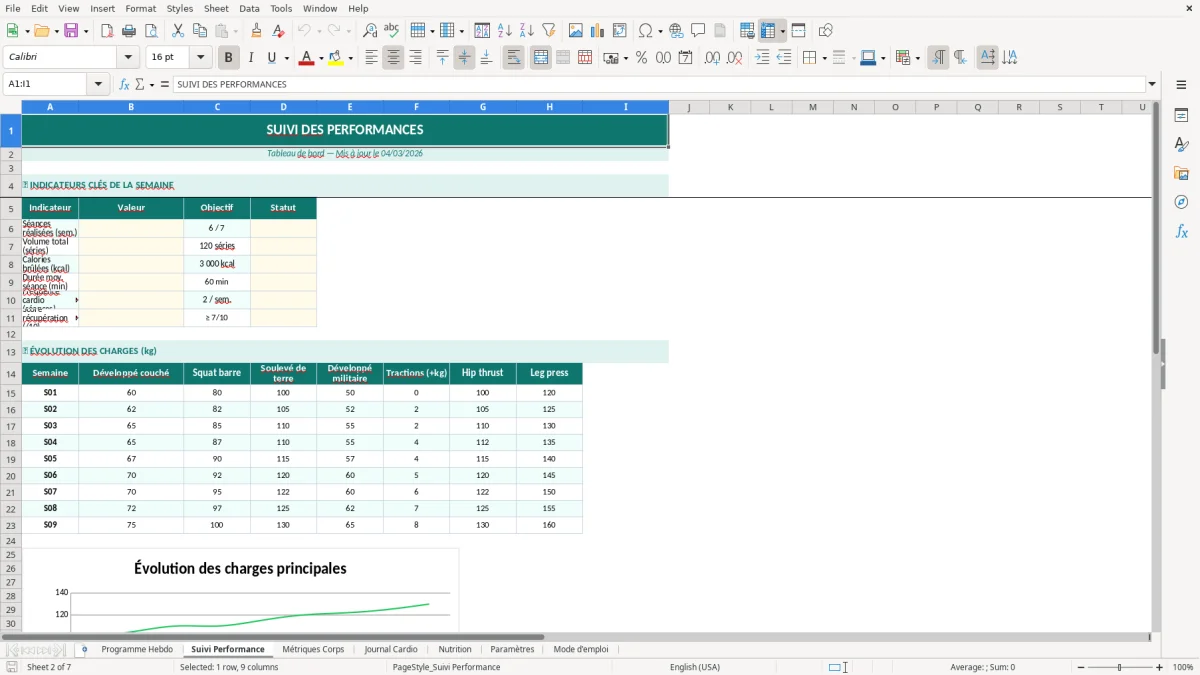
Task: Toggle Merge and Center Cells
Action: tap(541, 58)
